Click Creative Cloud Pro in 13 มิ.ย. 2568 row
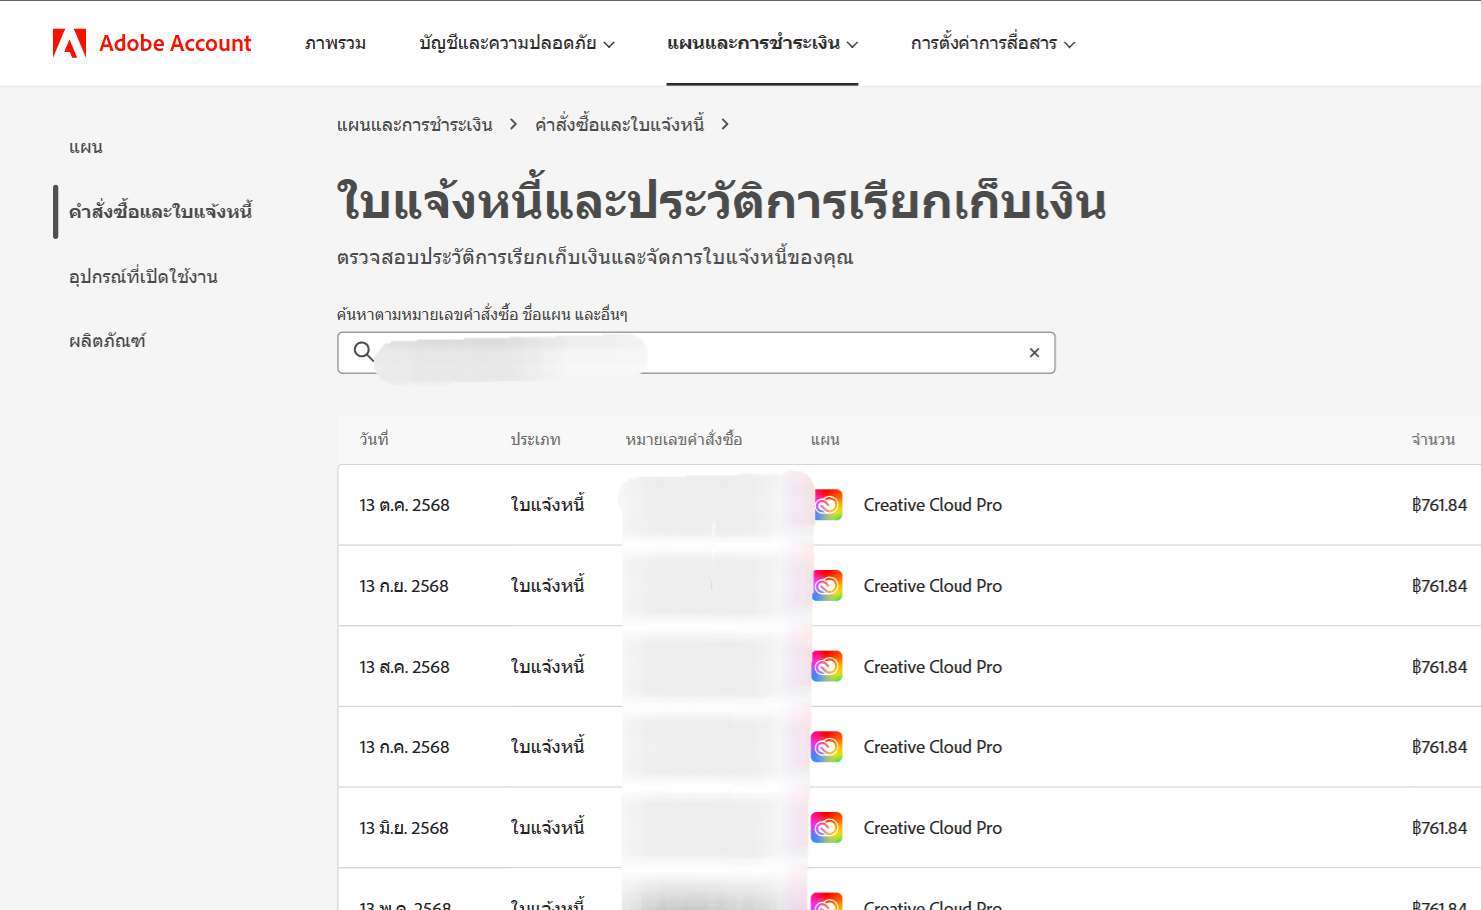This screenshot has height=910, width=1481. click(933, 828)
